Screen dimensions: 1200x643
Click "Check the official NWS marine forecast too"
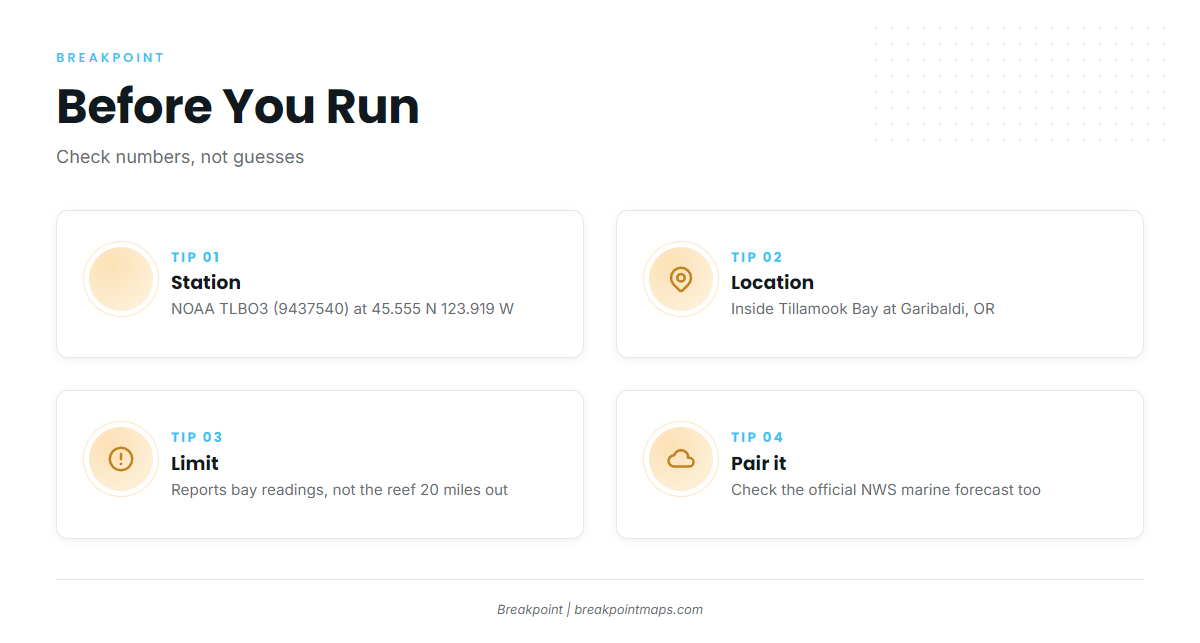coord(886,490)
